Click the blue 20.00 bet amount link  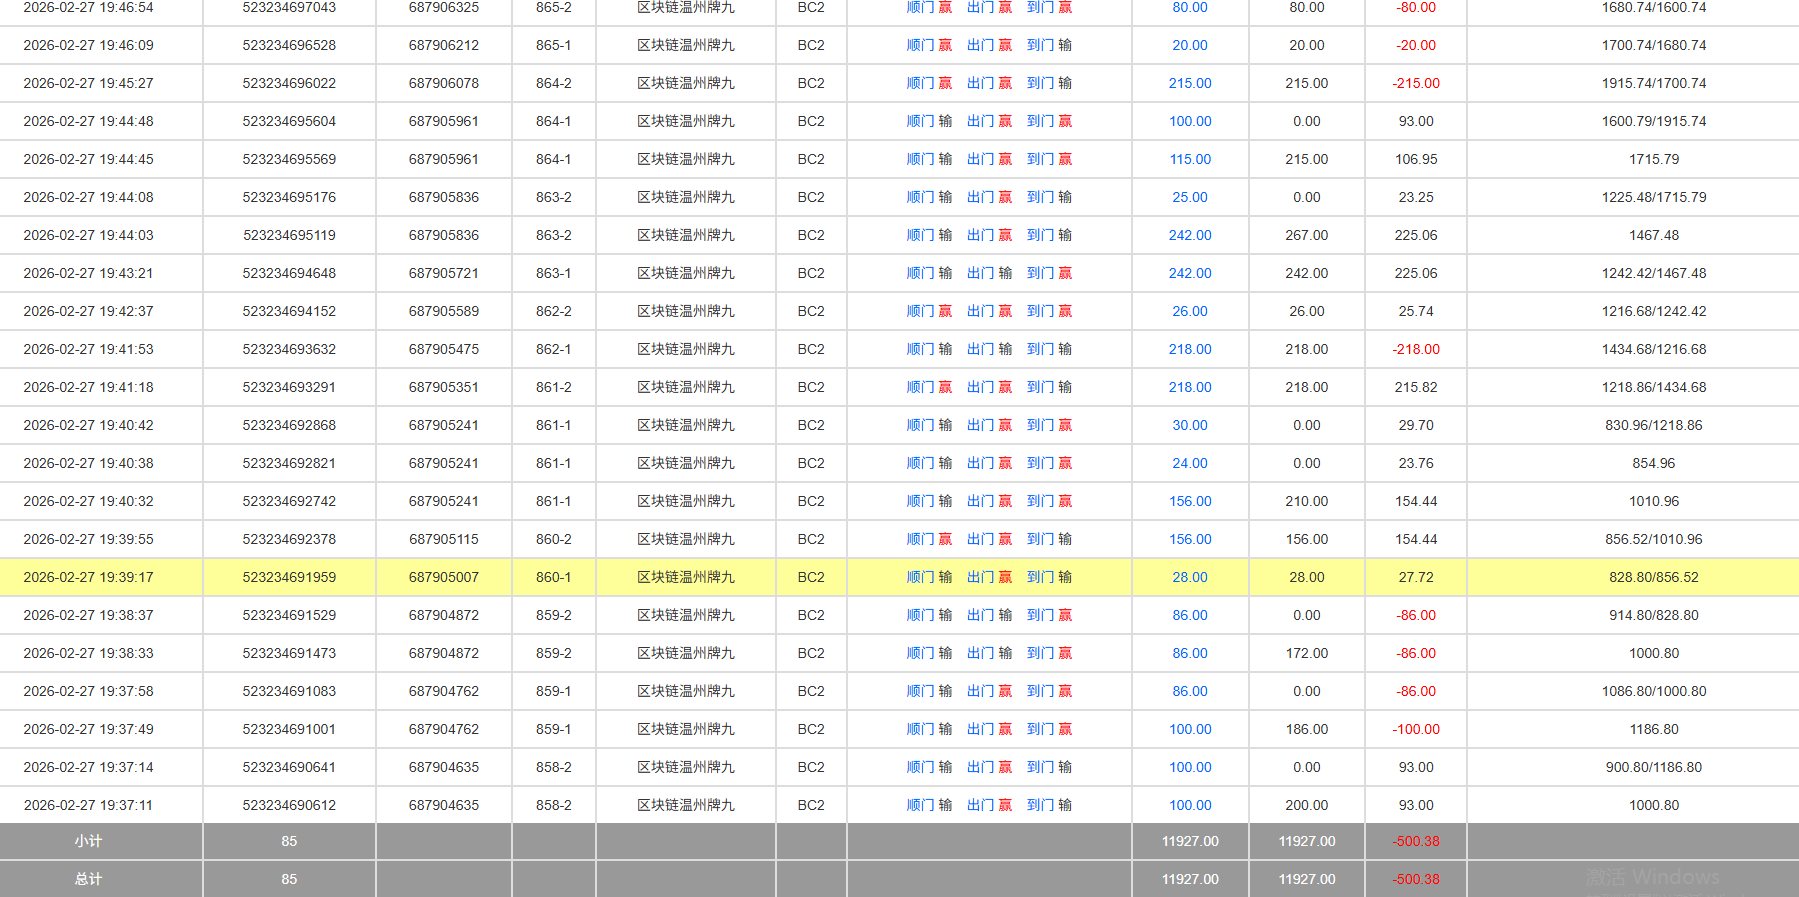point(1189,45)
